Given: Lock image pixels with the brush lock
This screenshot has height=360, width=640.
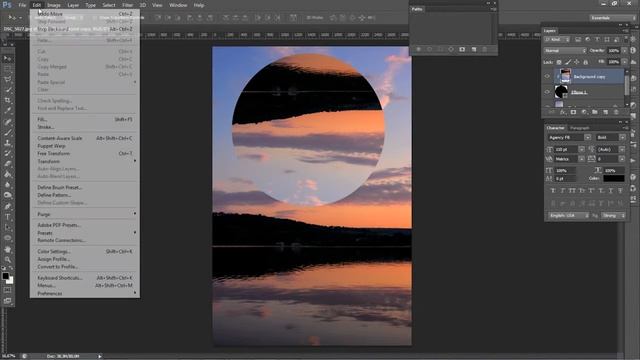Looking at the screenshot, I should [x=568, y=62].
